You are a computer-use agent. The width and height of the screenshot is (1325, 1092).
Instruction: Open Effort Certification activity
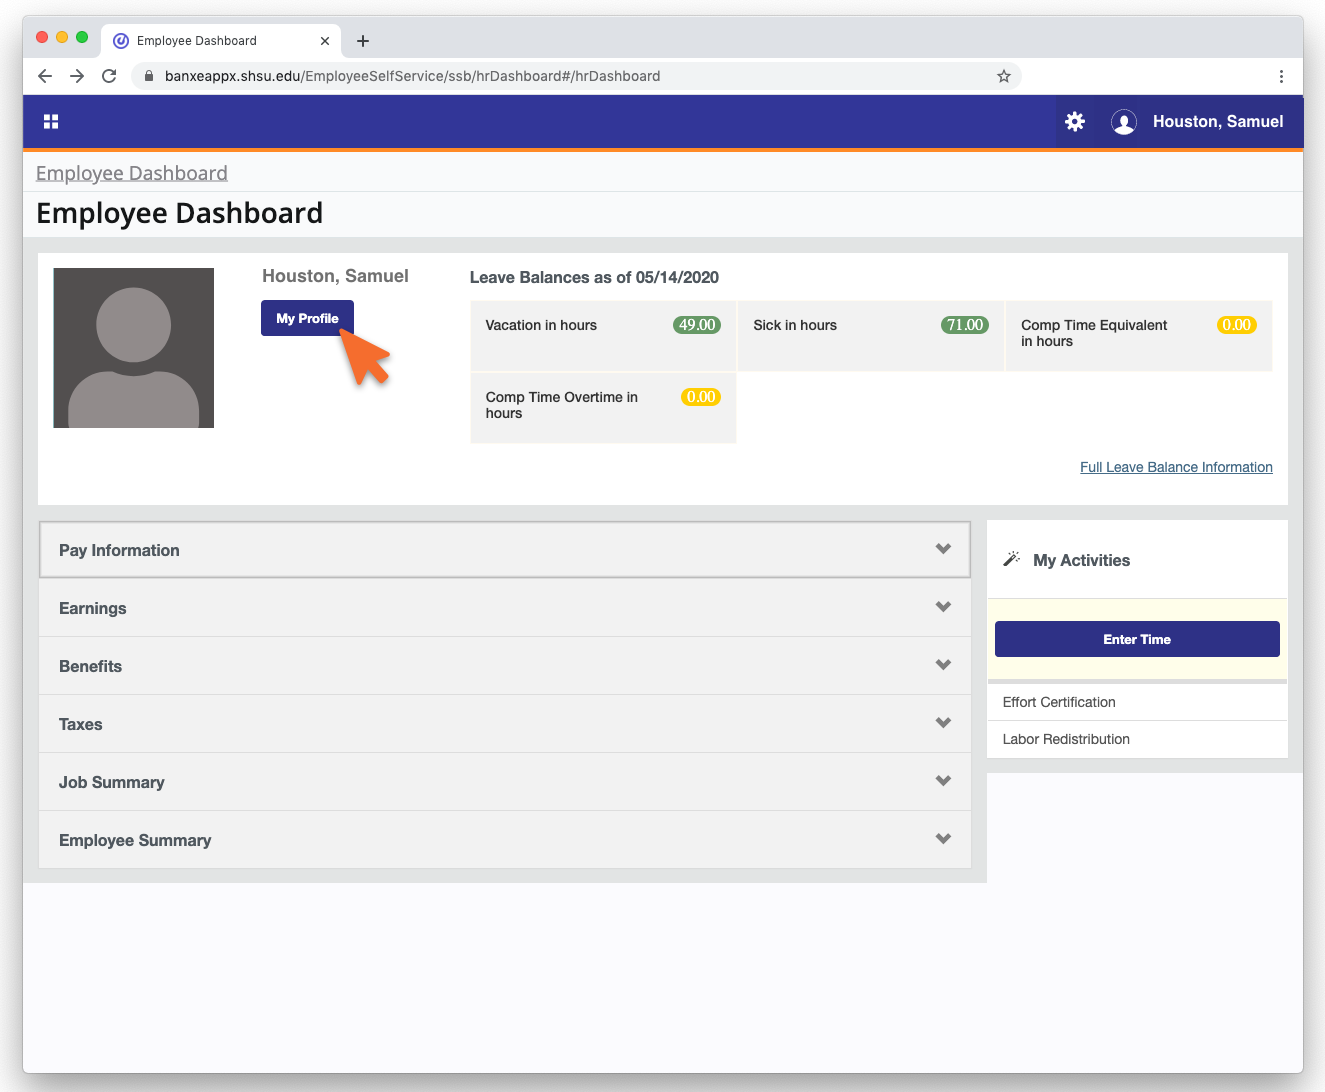(1059, 702)
